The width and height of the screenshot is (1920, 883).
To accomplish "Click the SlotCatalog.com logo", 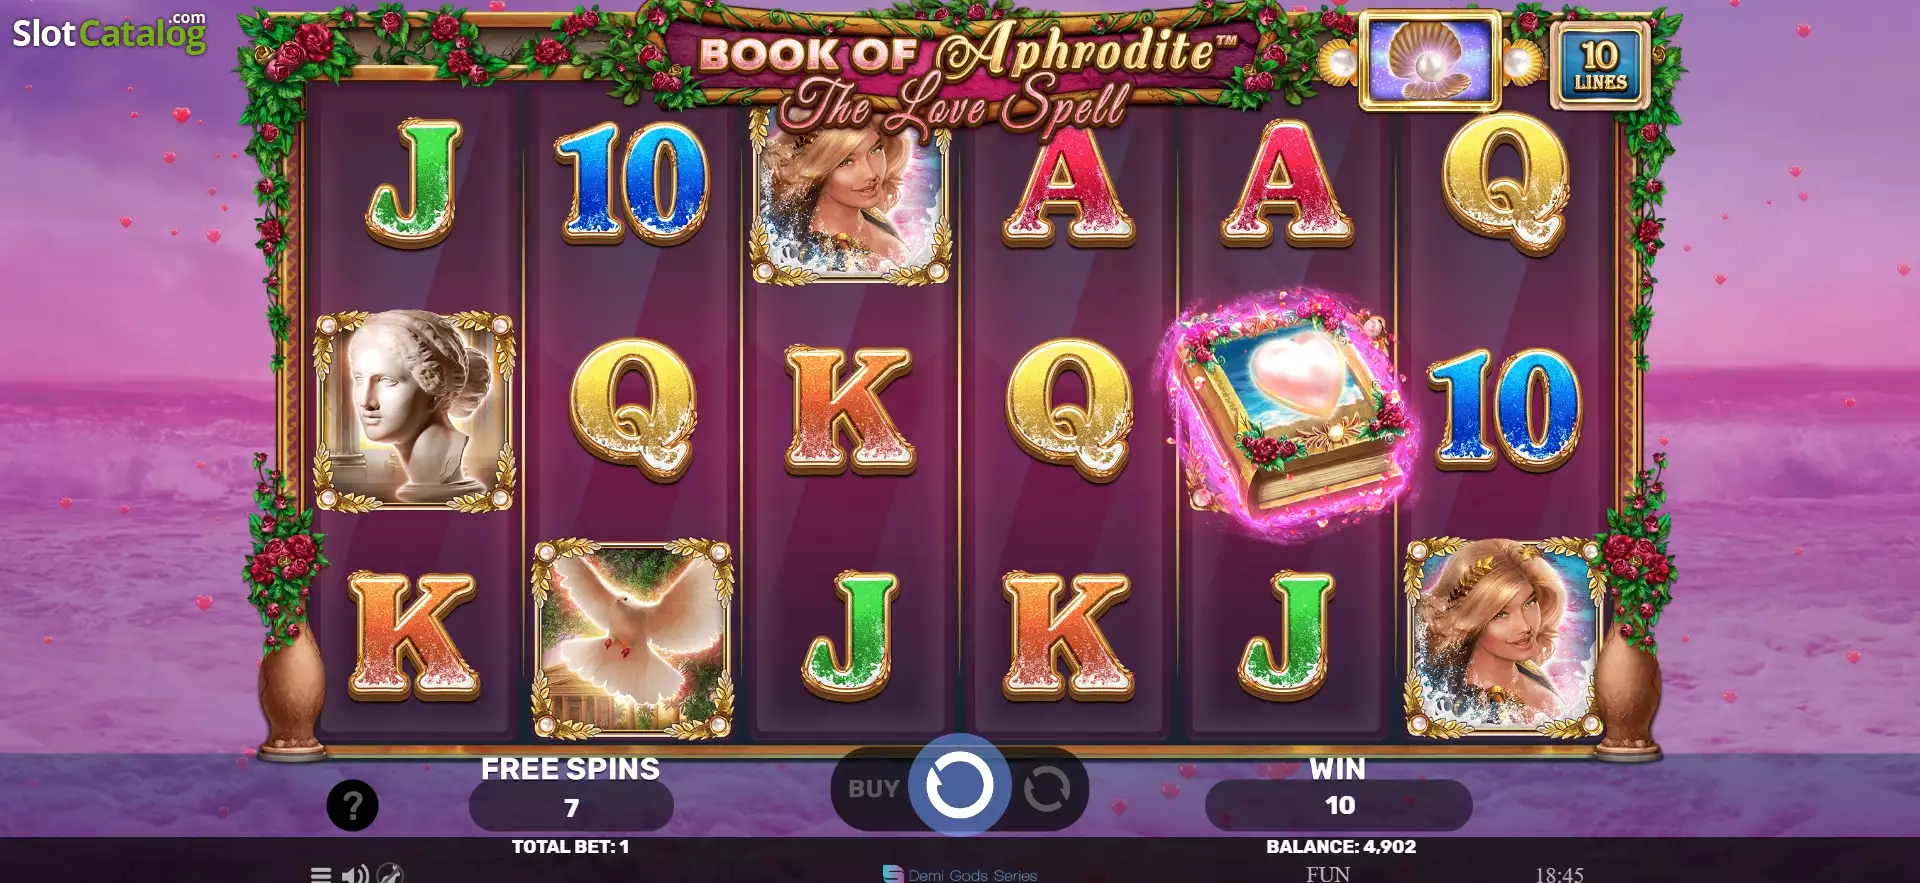I will [x=109, y=32].
